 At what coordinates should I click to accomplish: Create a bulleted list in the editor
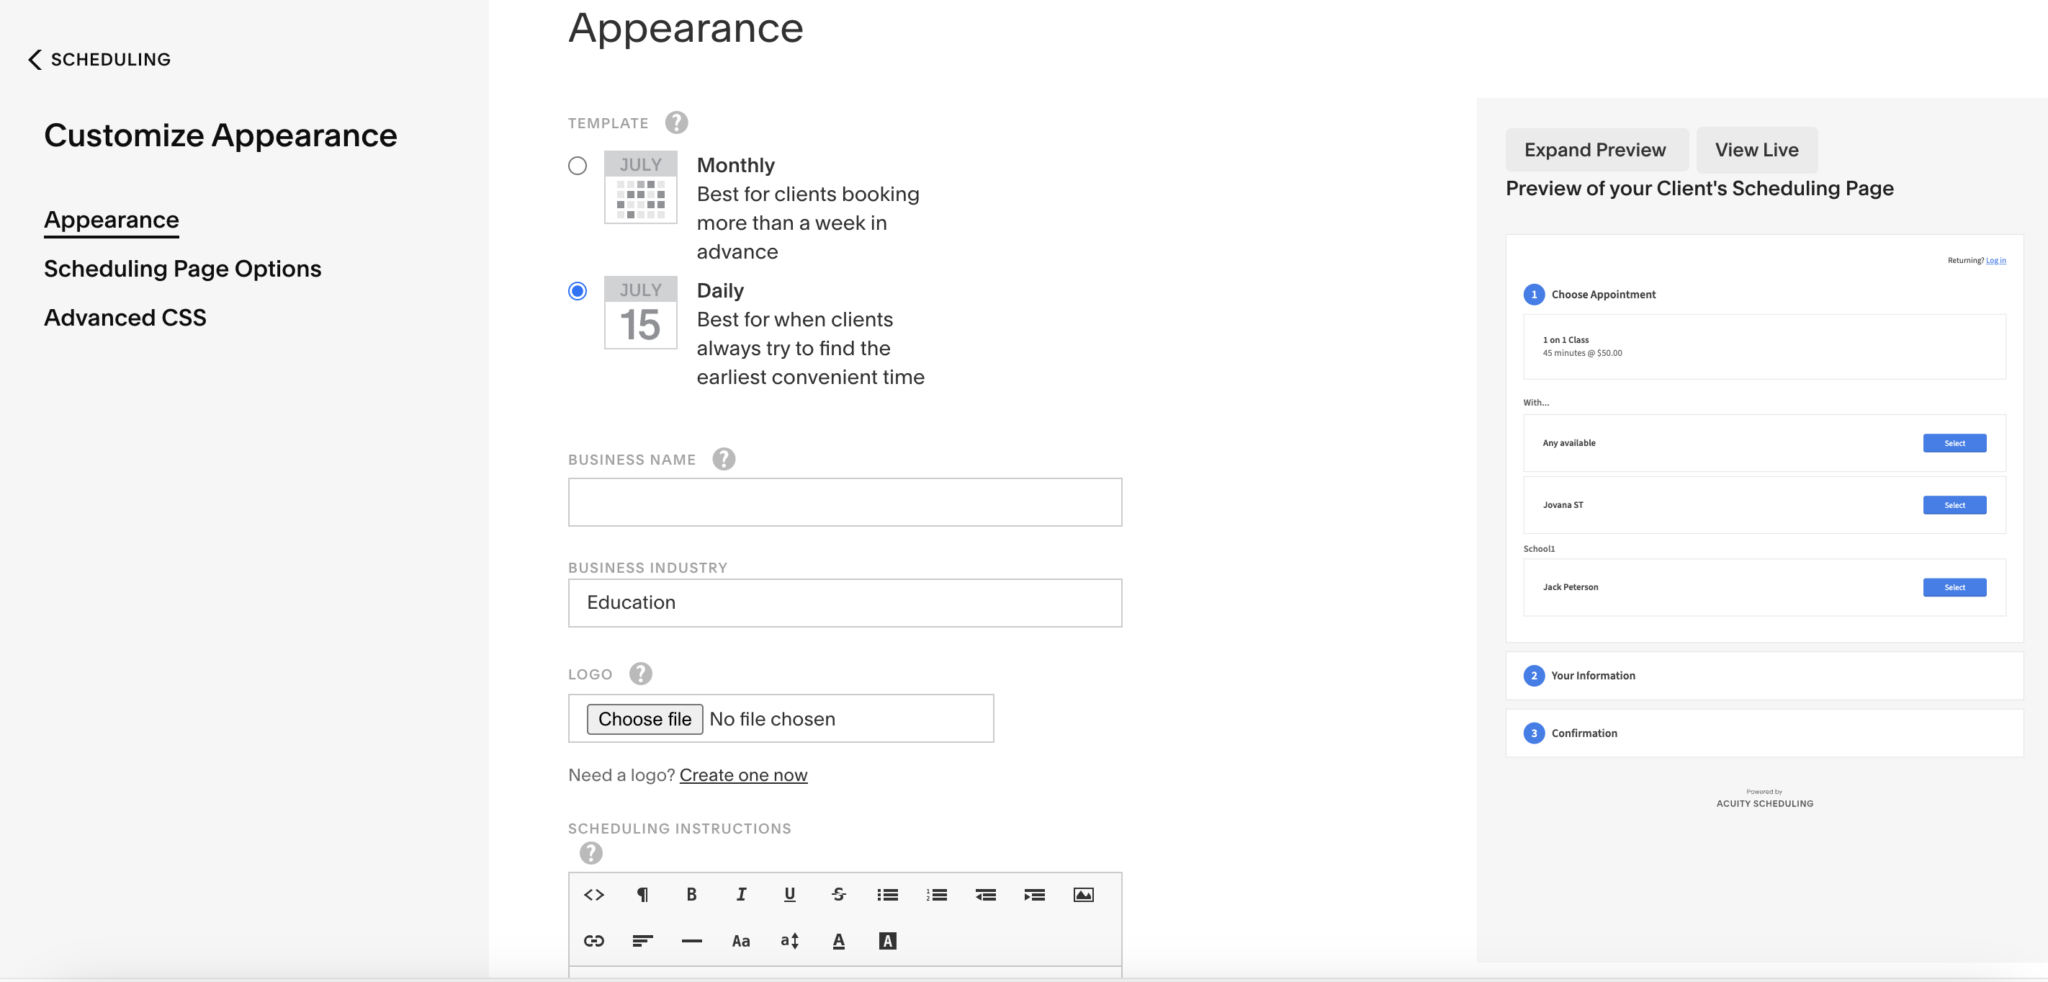point(887,894)
